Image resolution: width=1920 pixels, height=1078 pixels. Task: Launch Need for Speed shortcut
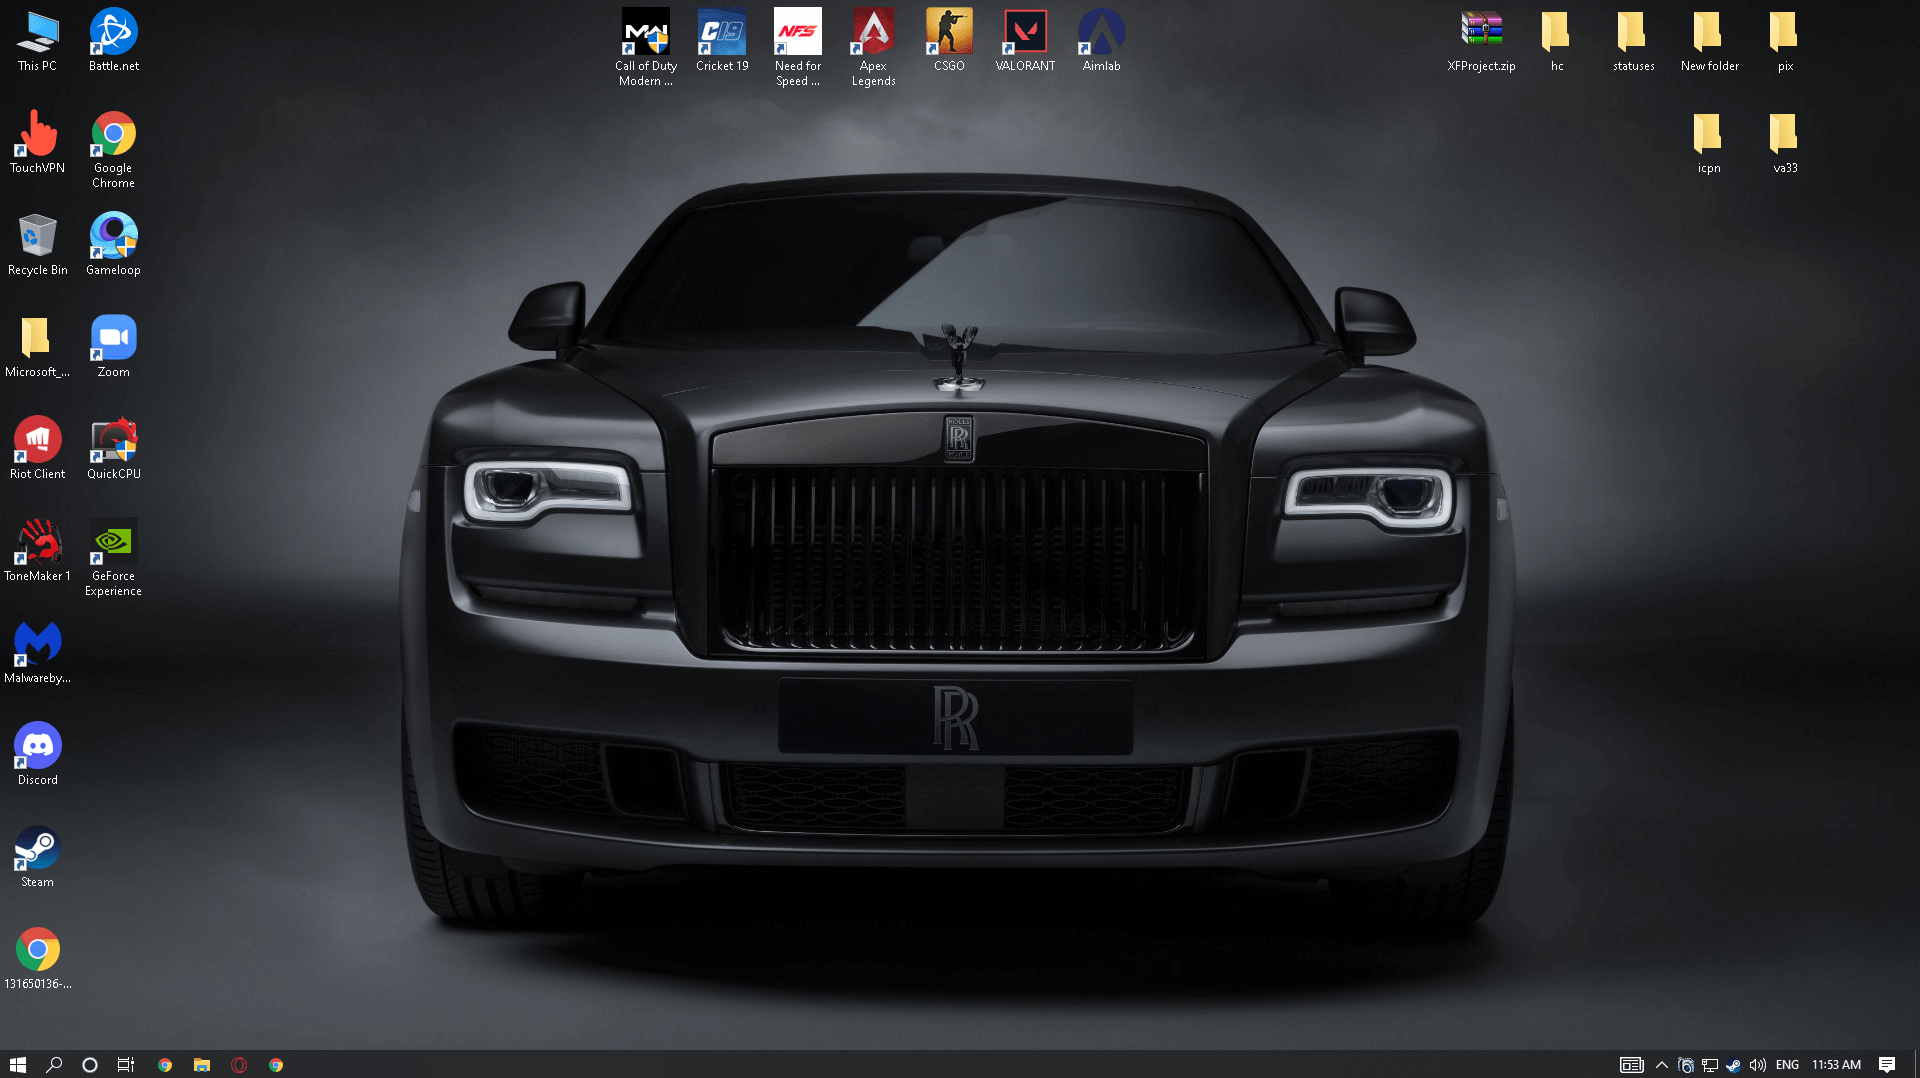[x=798, y=48]
